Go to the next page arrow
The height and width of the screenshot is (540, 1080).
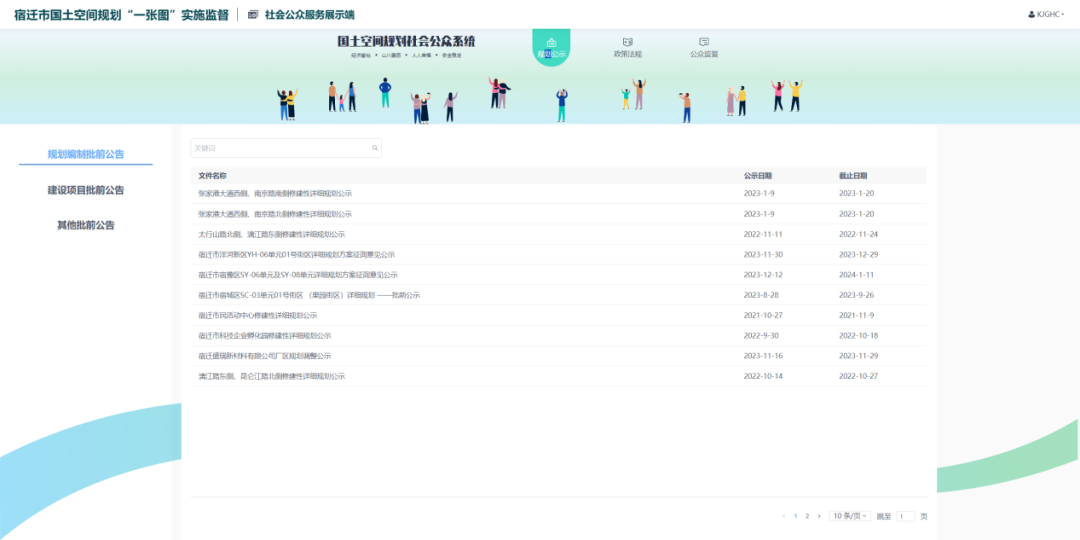coord(819,516)
